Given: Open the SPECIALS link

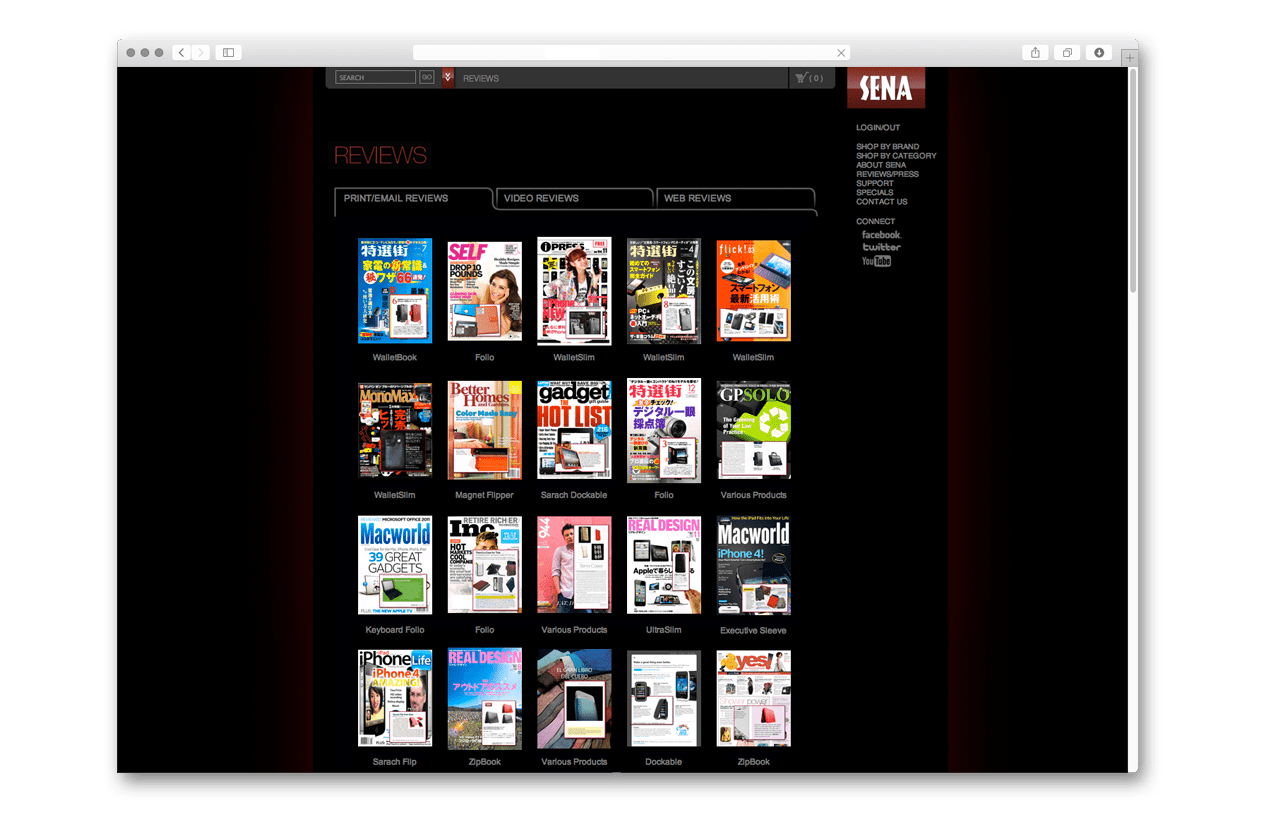Looking at the screenshot, I should tap(875, 192).
